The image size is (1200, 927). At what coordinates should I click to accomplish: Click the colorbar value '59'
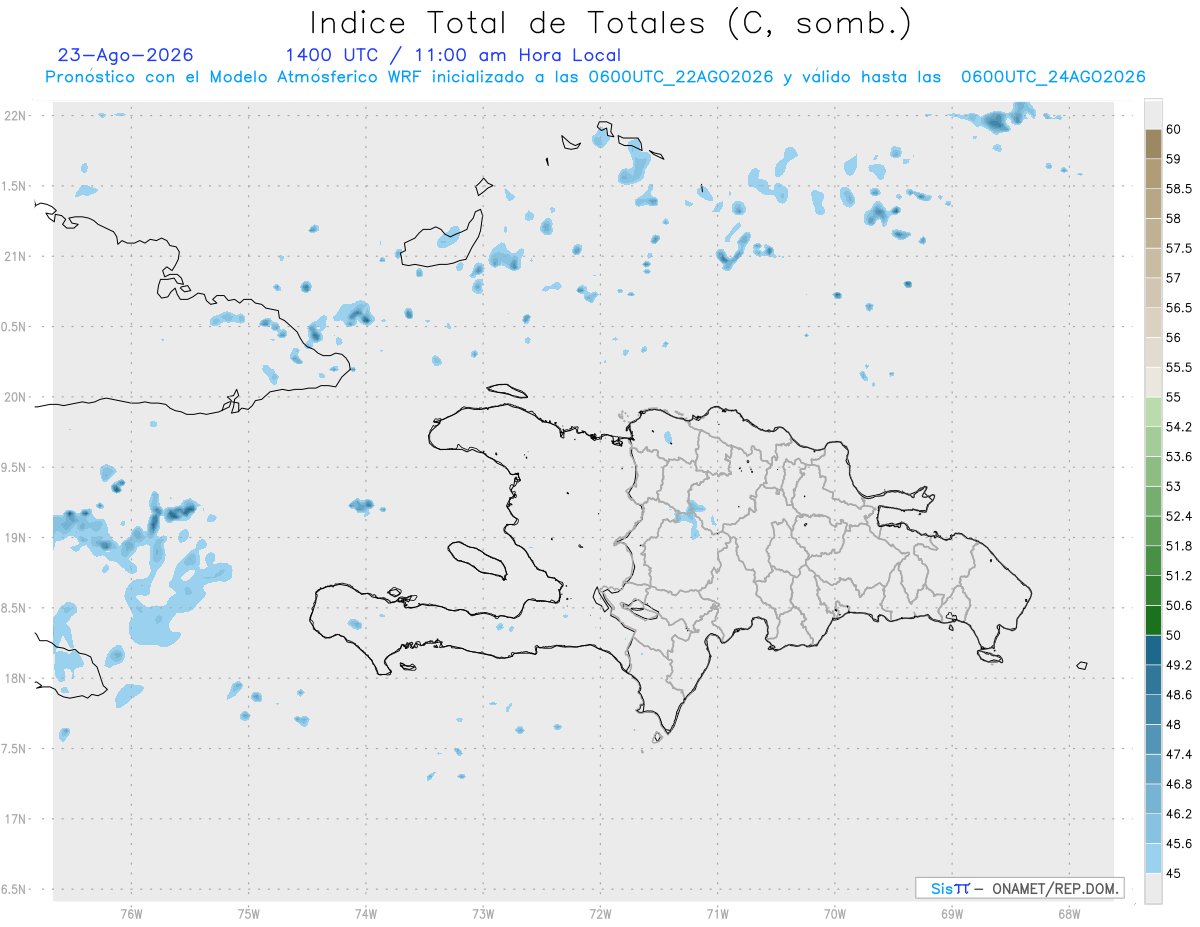pos(1173,159)
